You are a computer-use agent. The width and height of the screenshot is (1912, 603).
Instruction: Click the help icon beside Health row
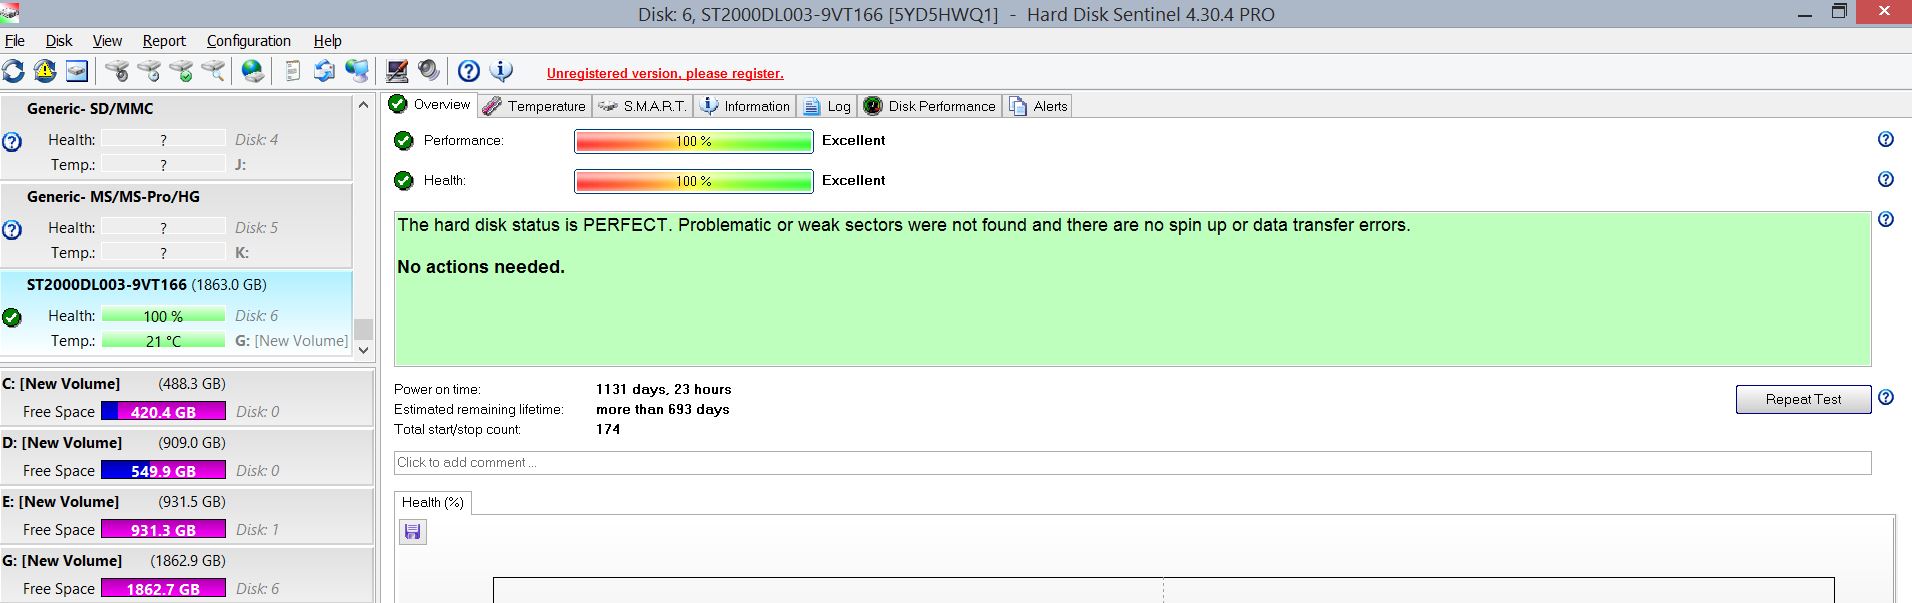pos(1885,180)
